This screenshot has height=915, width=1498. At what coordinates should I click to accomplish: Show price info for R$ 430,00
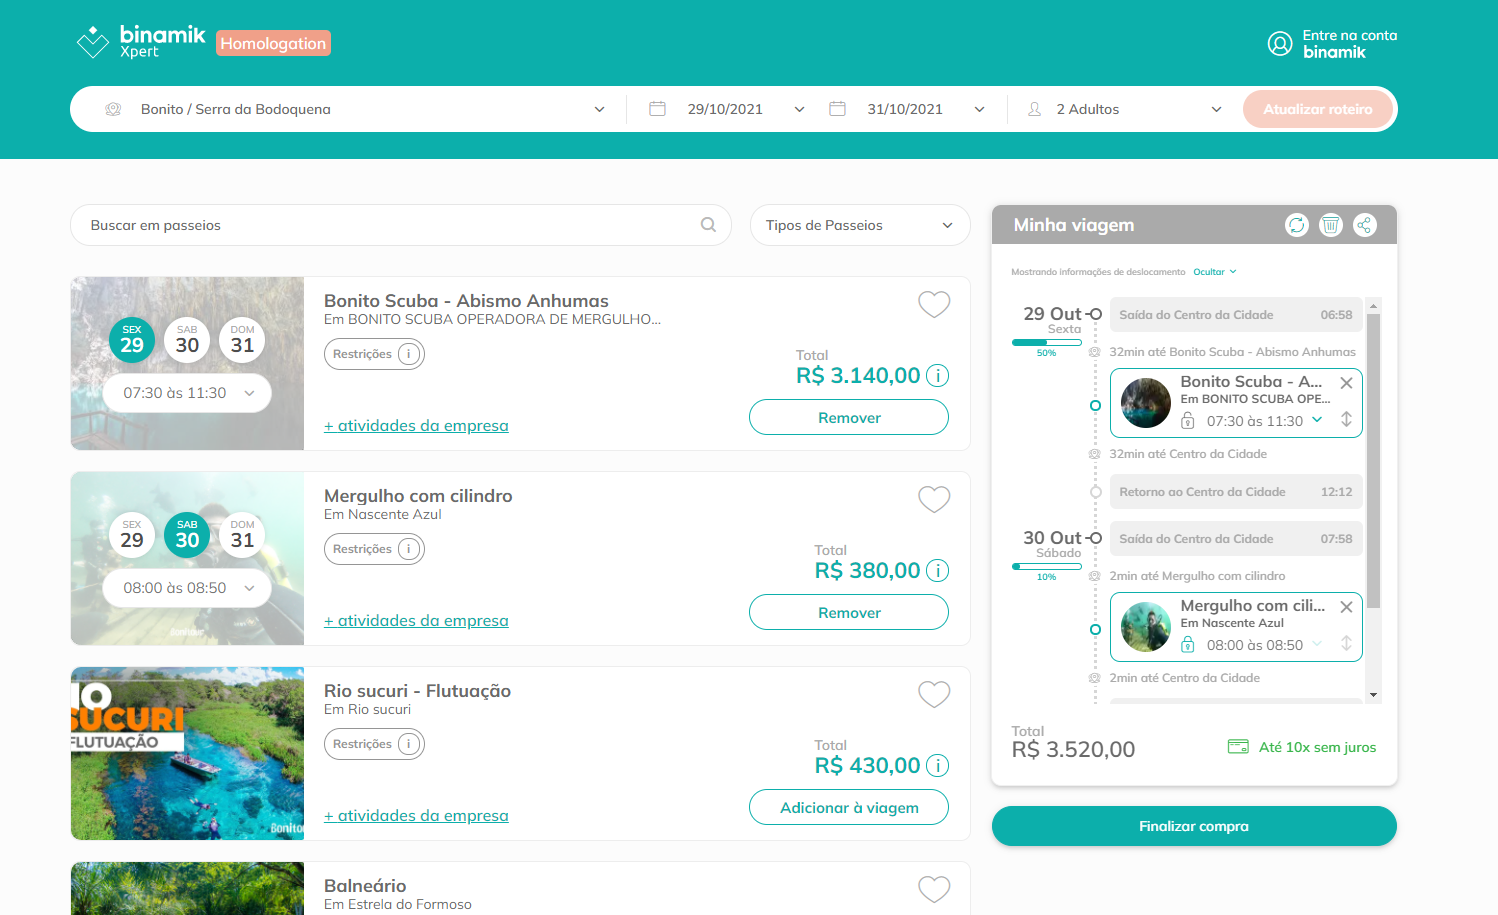[937, 766]
